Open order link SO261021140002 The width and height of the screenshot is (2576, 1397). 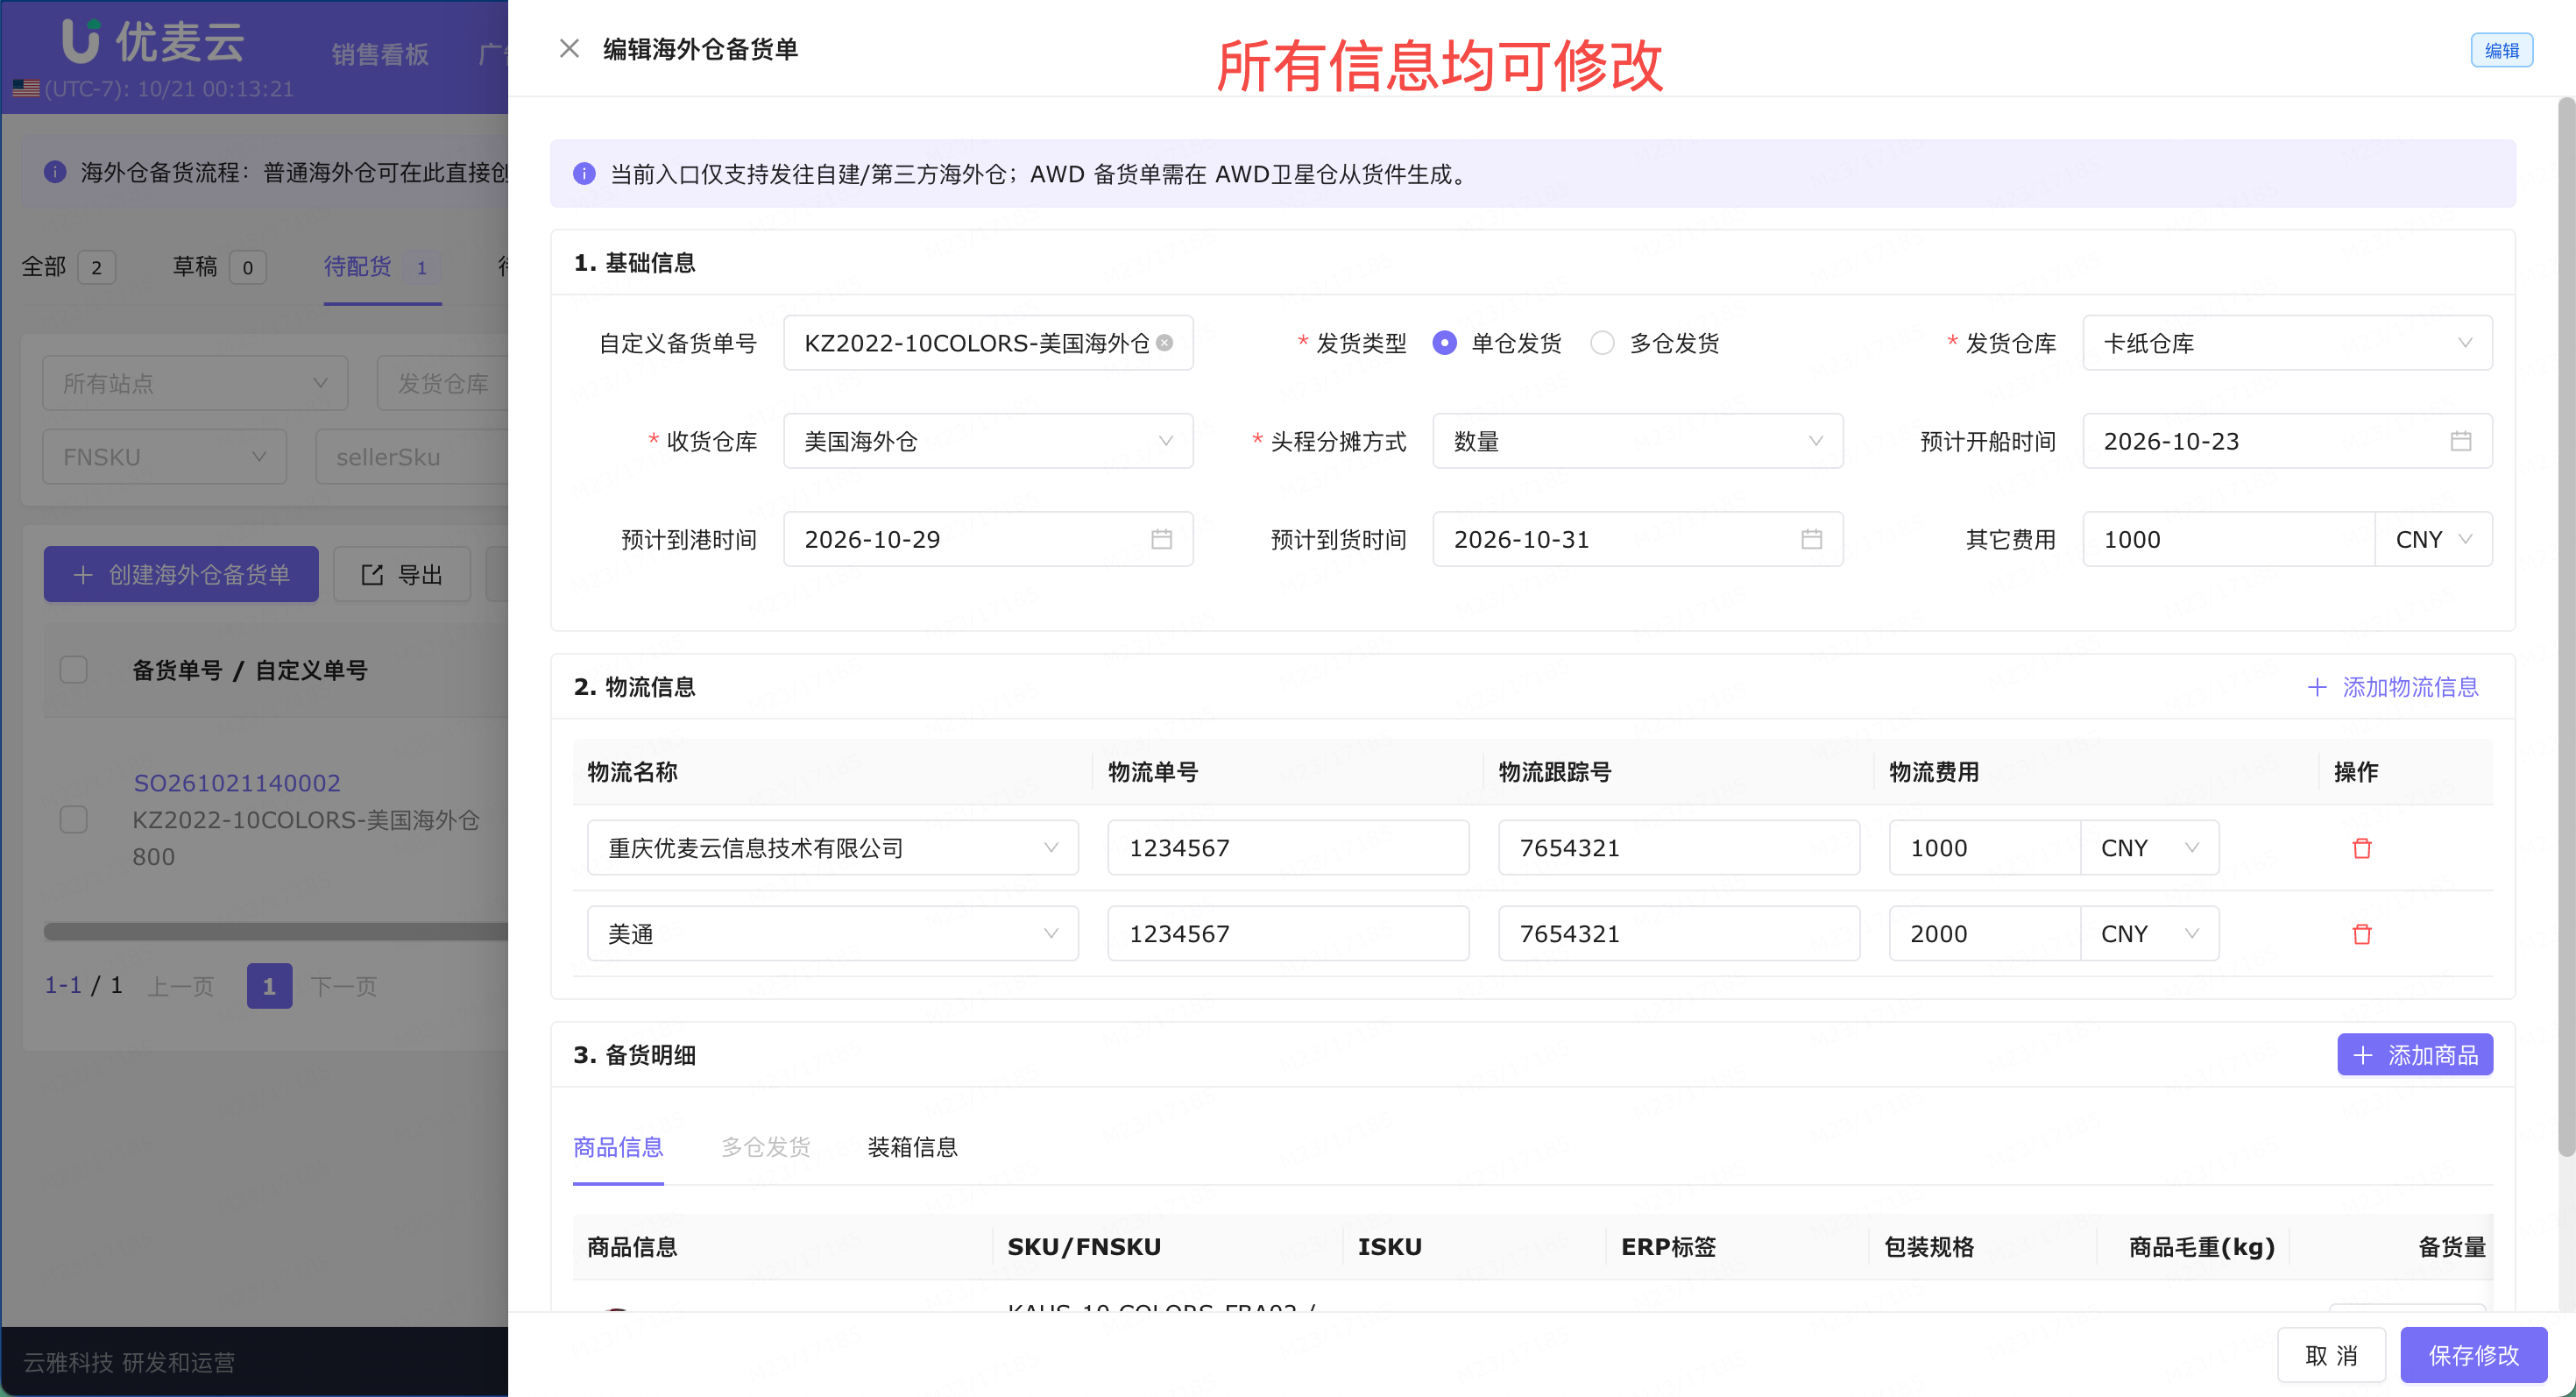click(x=237, y=783)
